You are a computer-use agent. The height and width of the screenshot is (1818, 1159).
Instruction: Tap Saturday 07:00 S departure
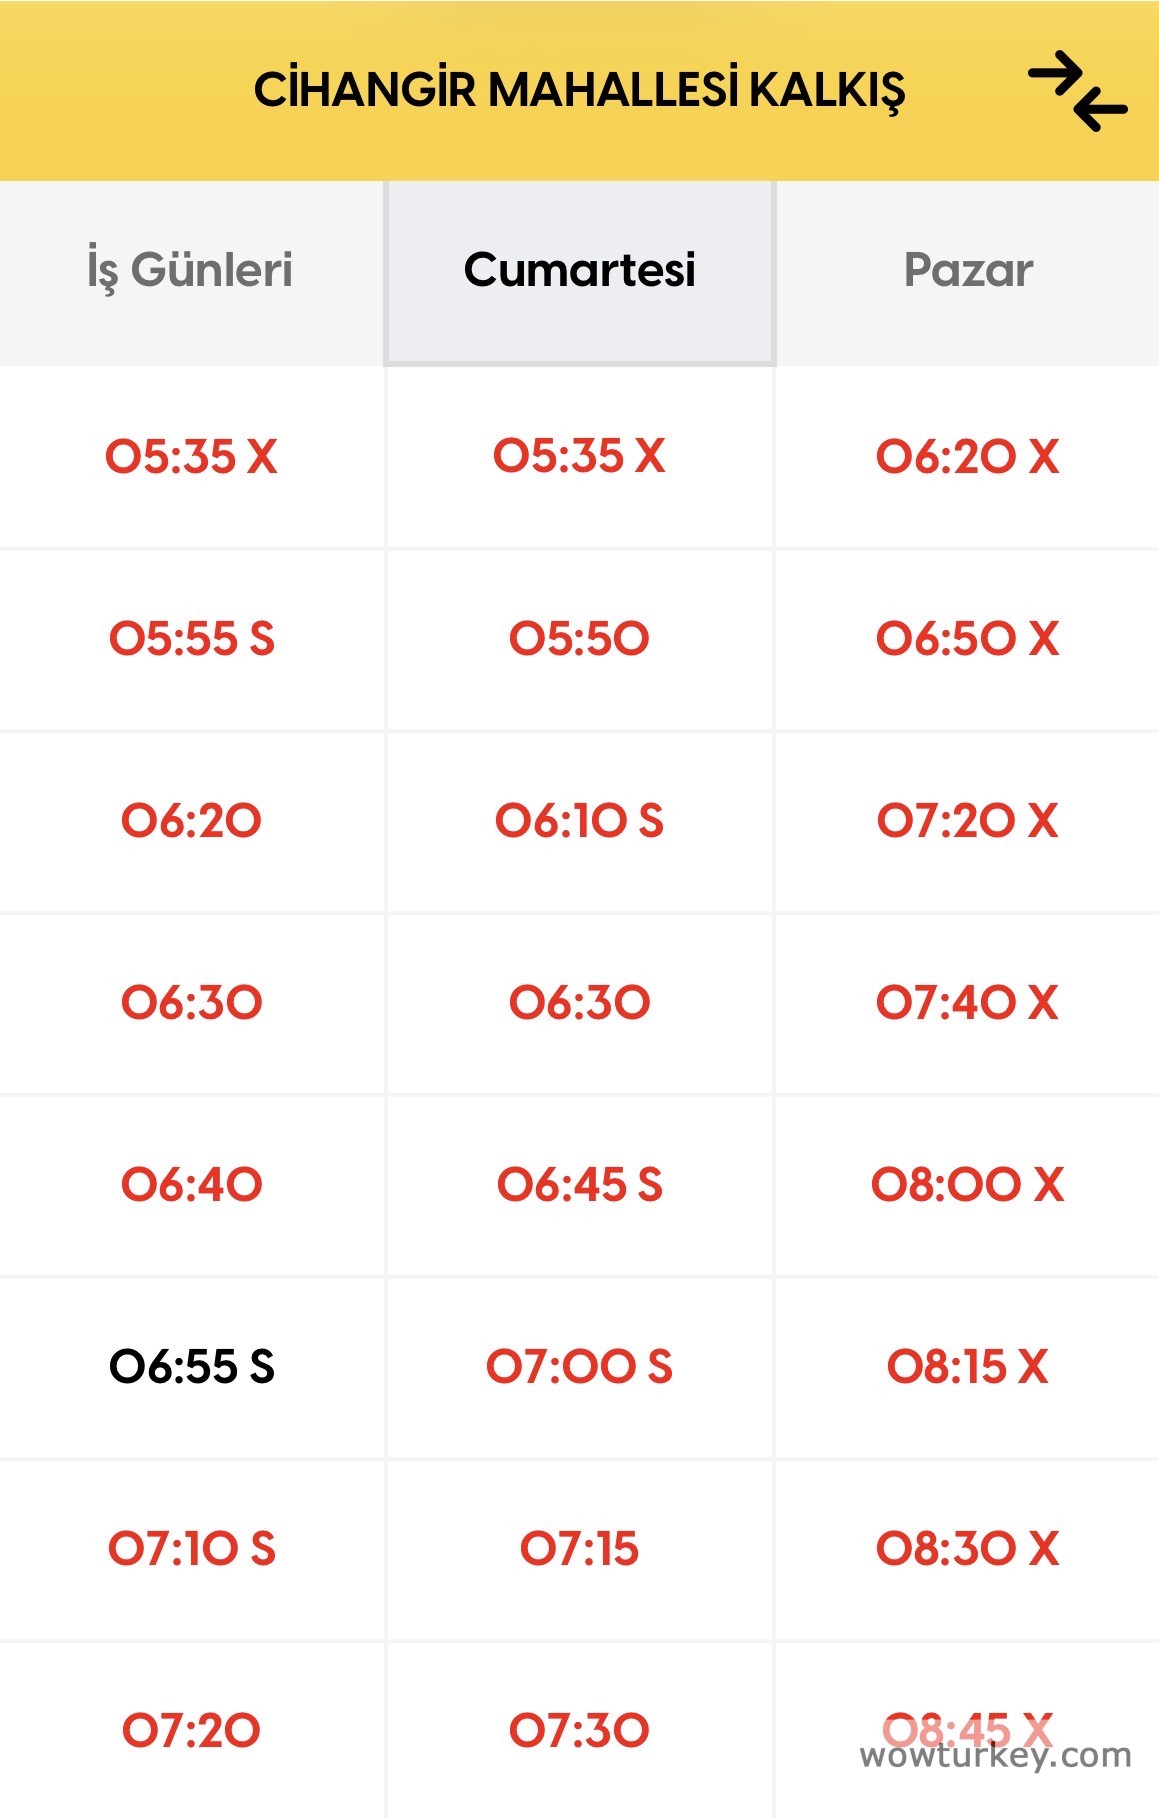point(580,1367)
